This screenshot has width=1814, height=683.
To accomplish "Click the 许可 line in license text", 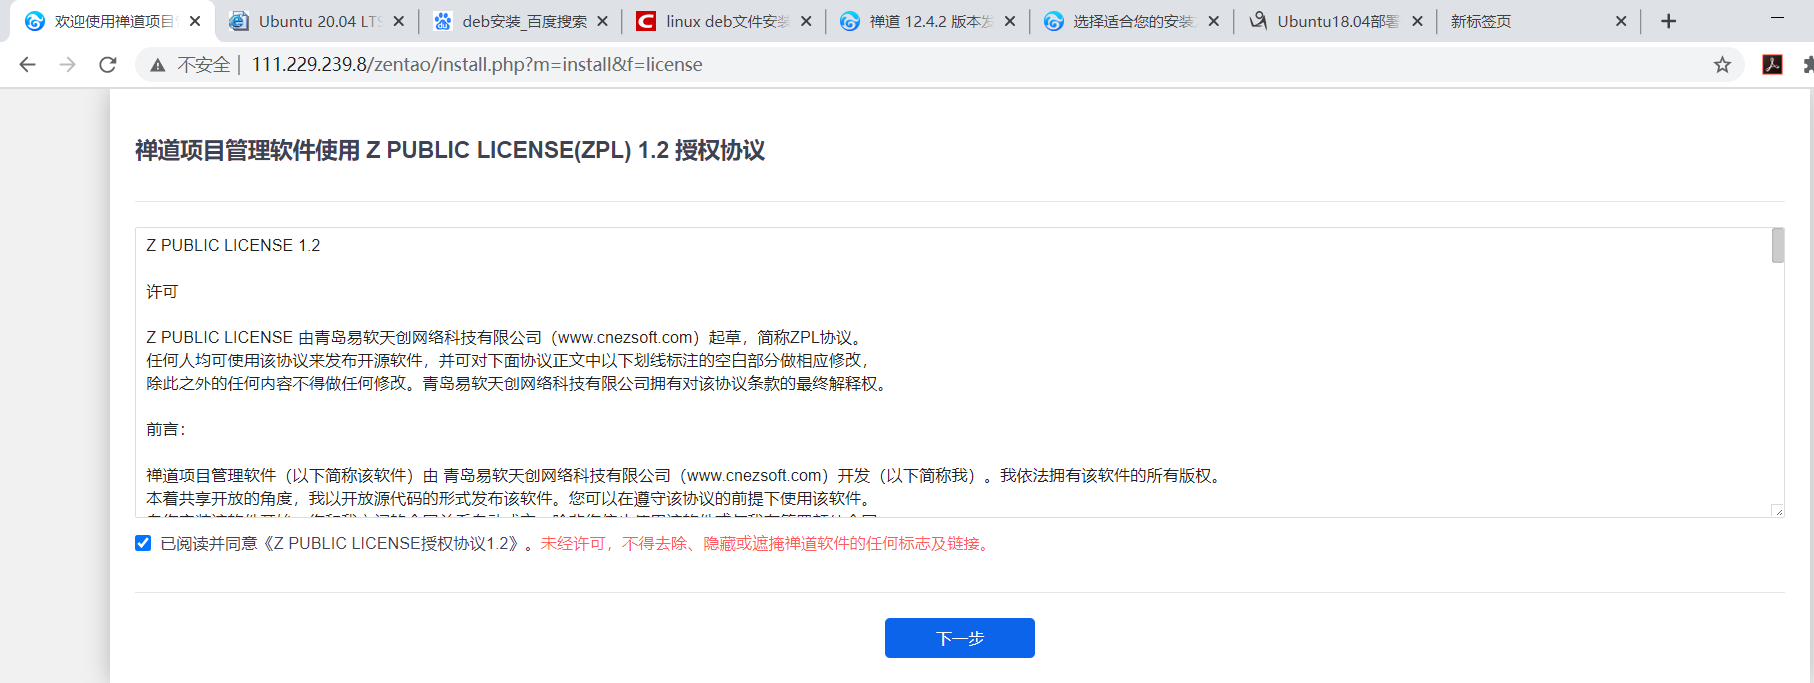I will coord(162,291).
